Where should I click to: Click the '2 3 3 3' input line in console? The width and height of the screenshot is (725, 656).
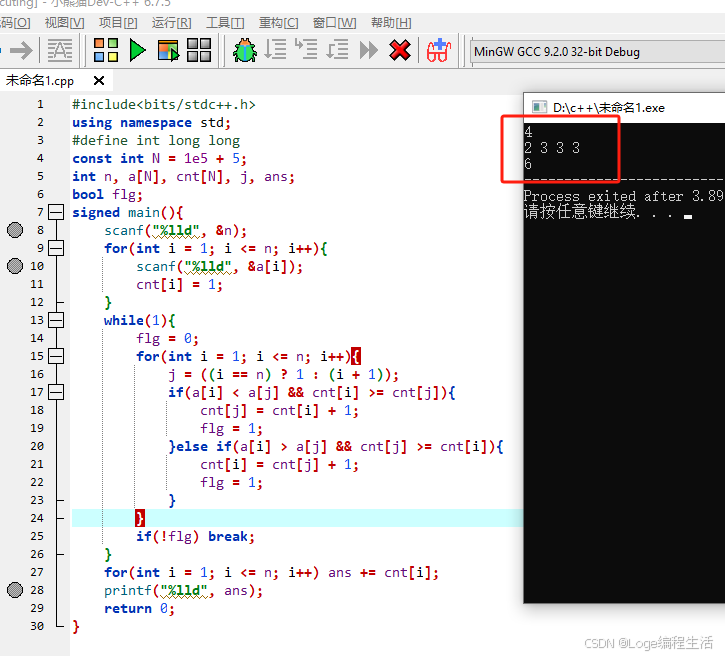tap(552, 148)
